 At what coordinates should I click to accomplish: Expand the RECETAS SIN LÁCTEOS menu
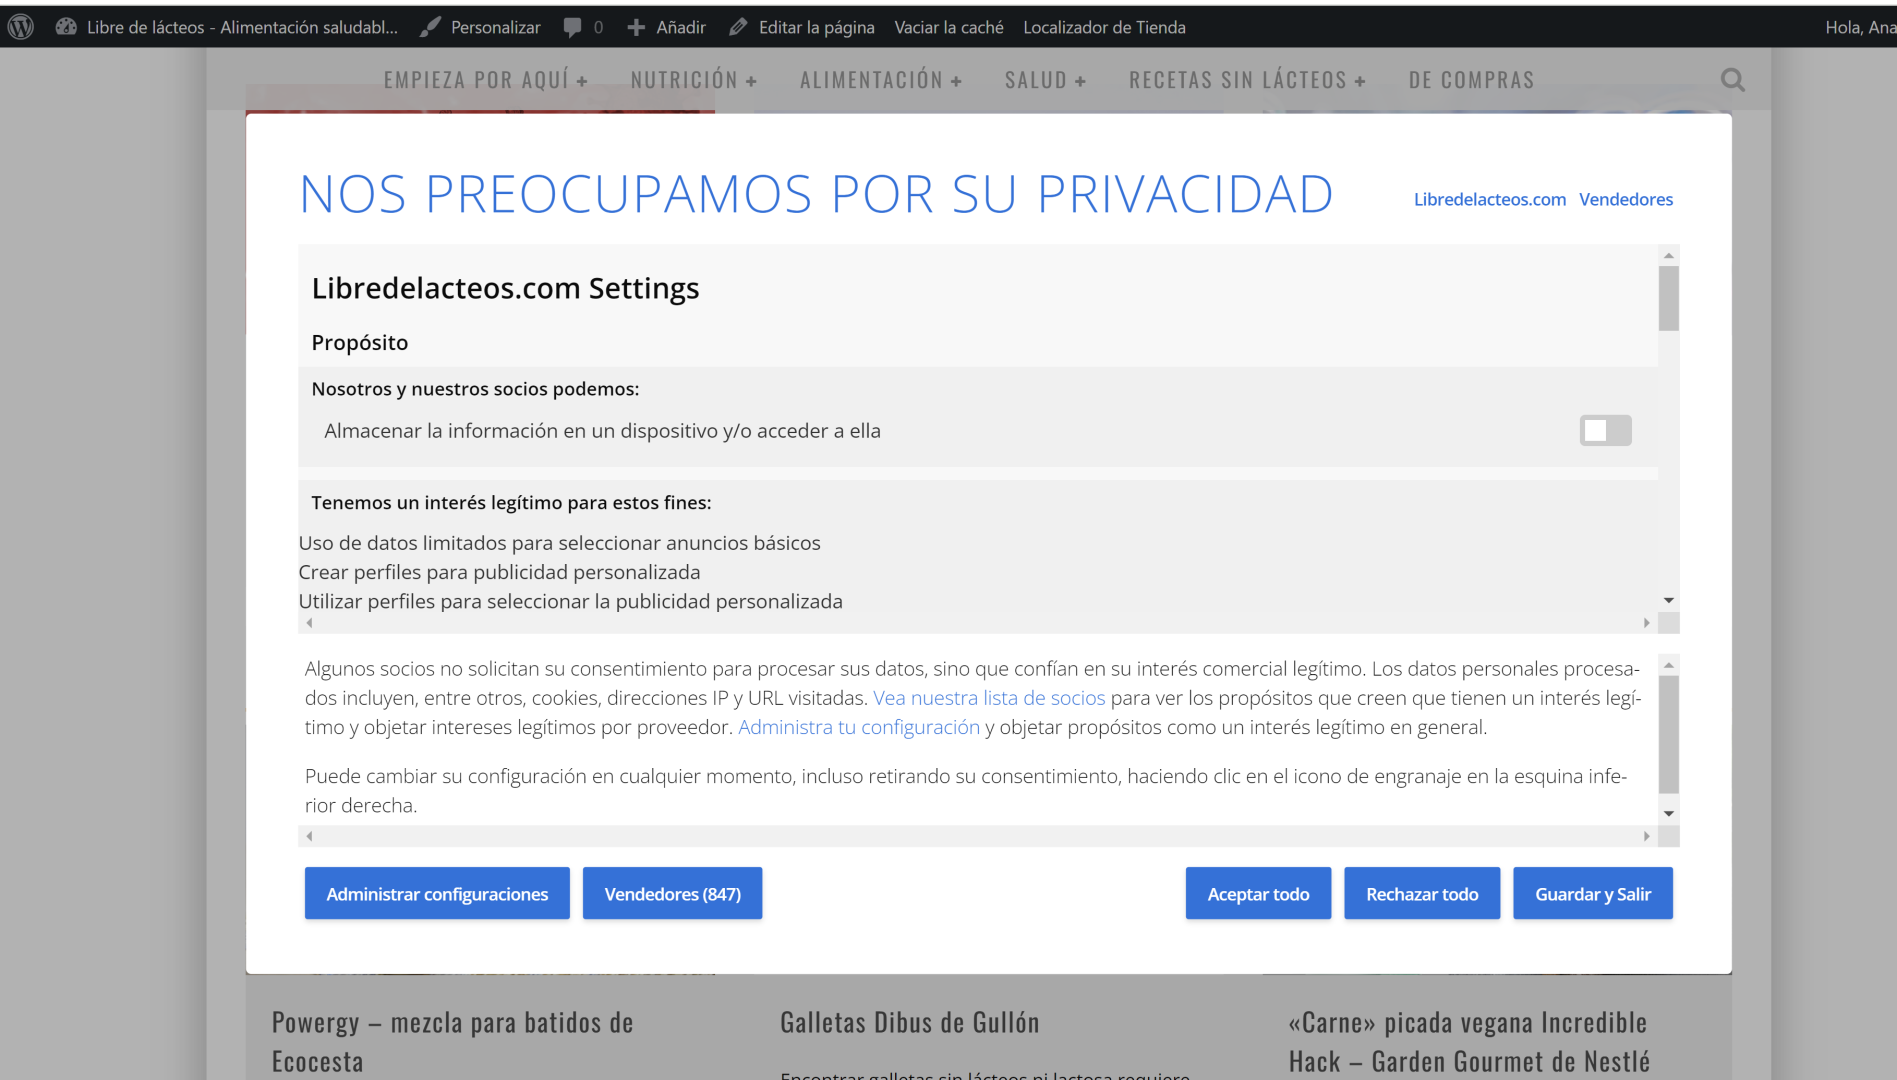(x=1247, y=80)
